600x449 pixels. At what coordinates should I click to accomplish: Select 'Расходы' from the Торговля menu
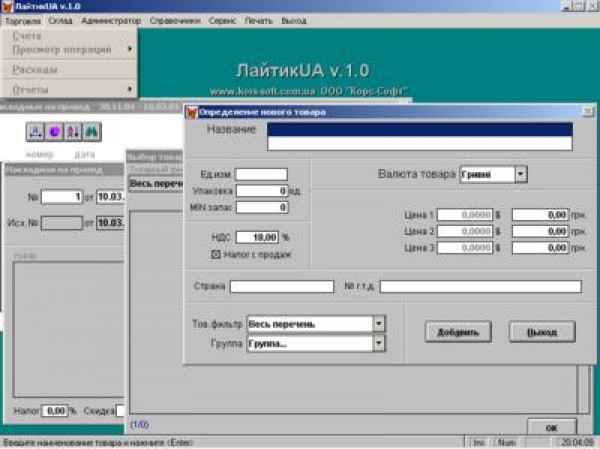(35, 70)
